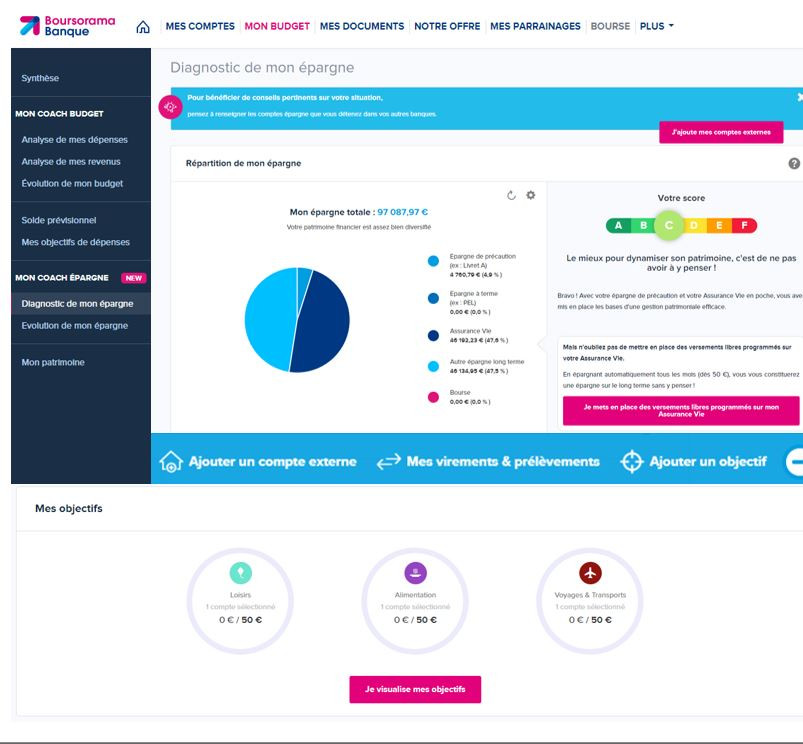803x744 pixels.
Task: Click the help question mark icon
Action: (794, 163)
